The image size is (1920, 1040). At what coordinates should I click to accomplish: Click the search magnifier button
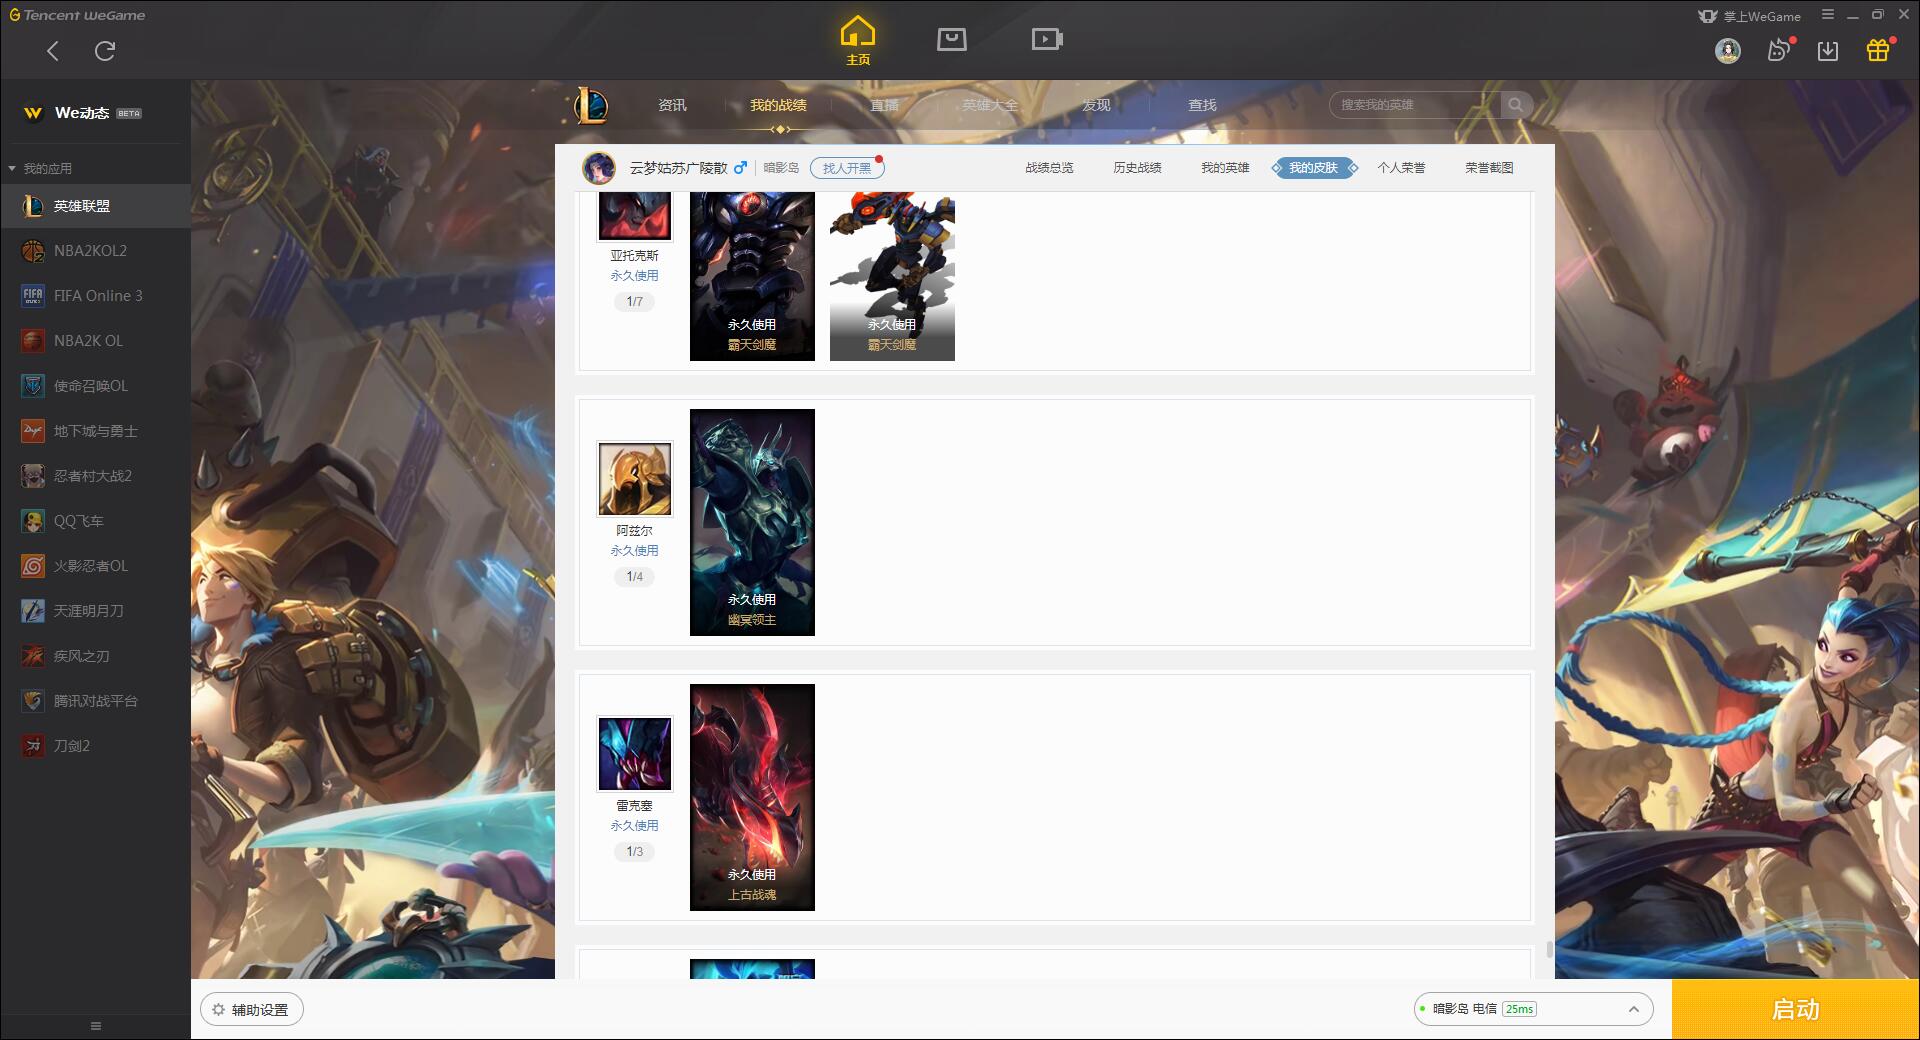pyautogui.click(x=1515, y=104)
